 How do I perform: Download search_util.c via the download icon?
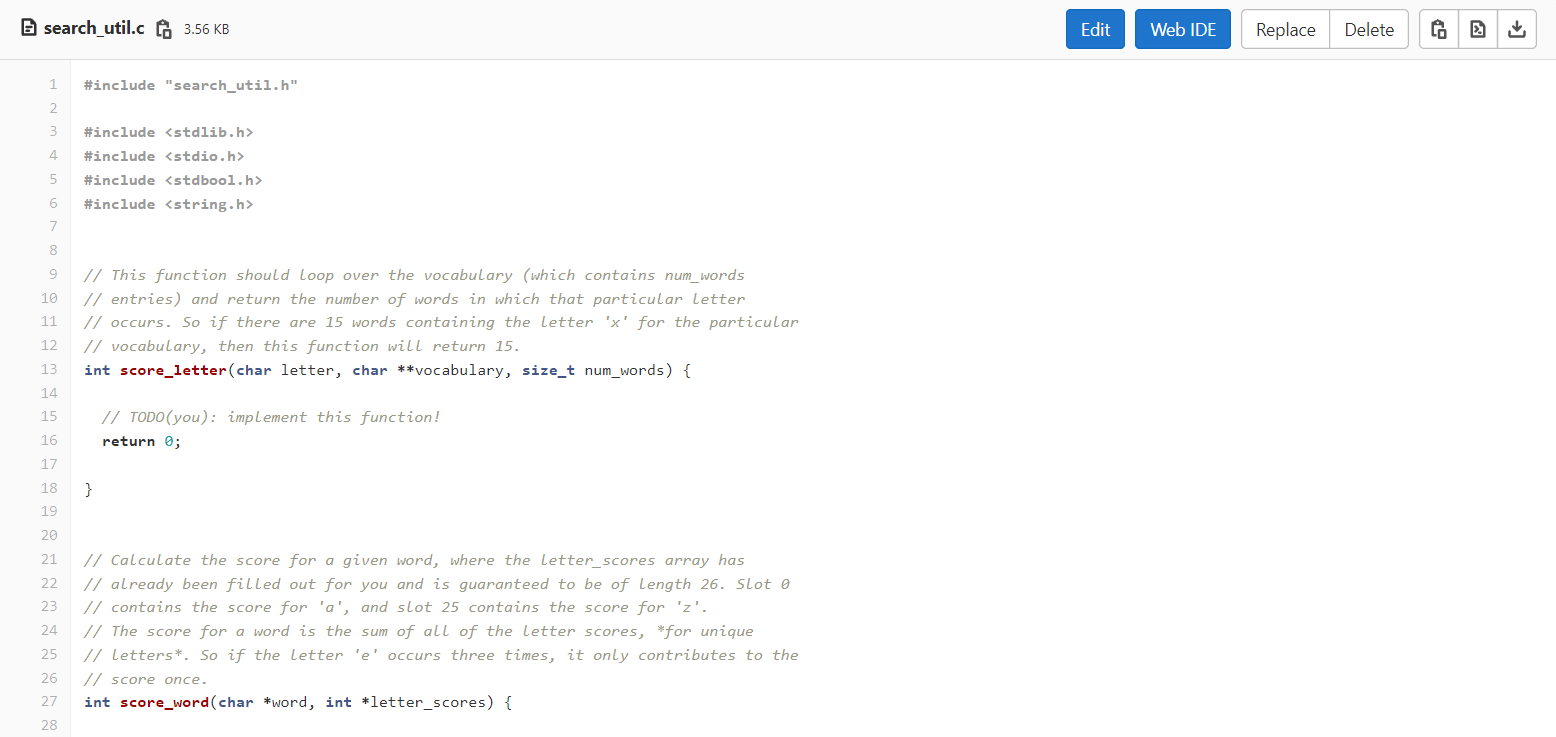click(1517, 29)
